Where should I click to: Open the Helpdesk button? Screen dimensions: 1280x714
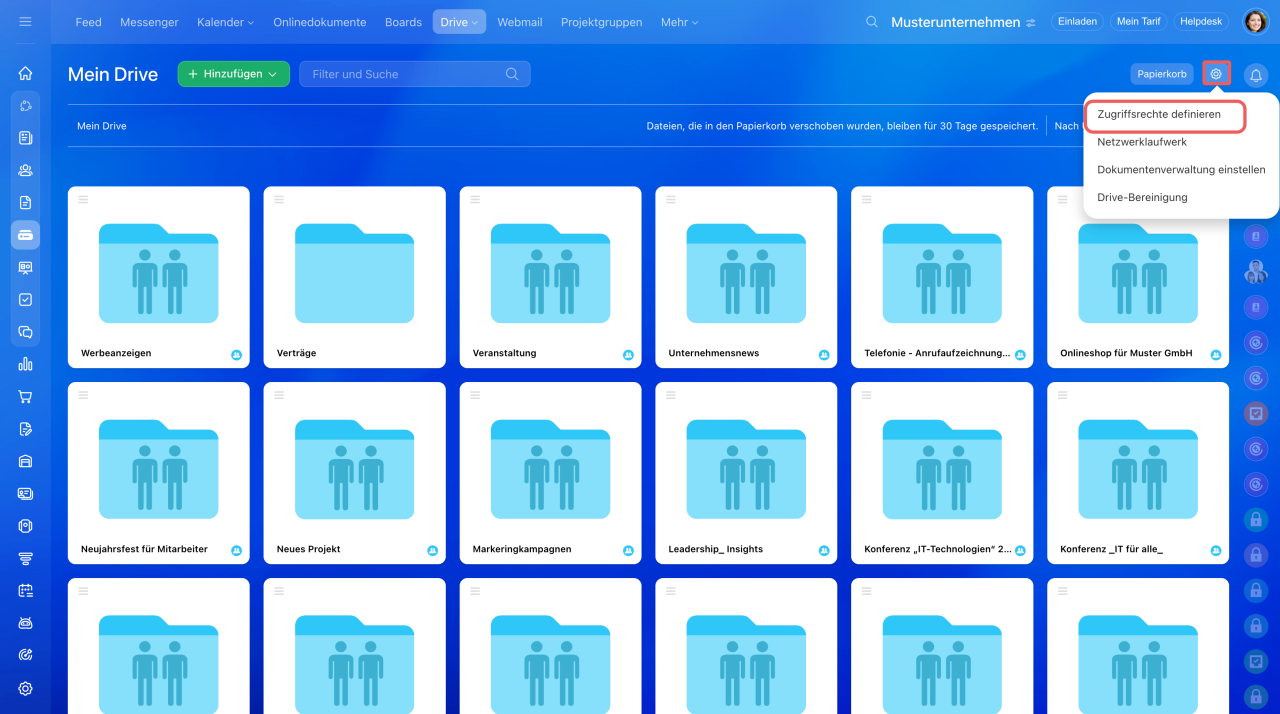tap(1202, 21)
